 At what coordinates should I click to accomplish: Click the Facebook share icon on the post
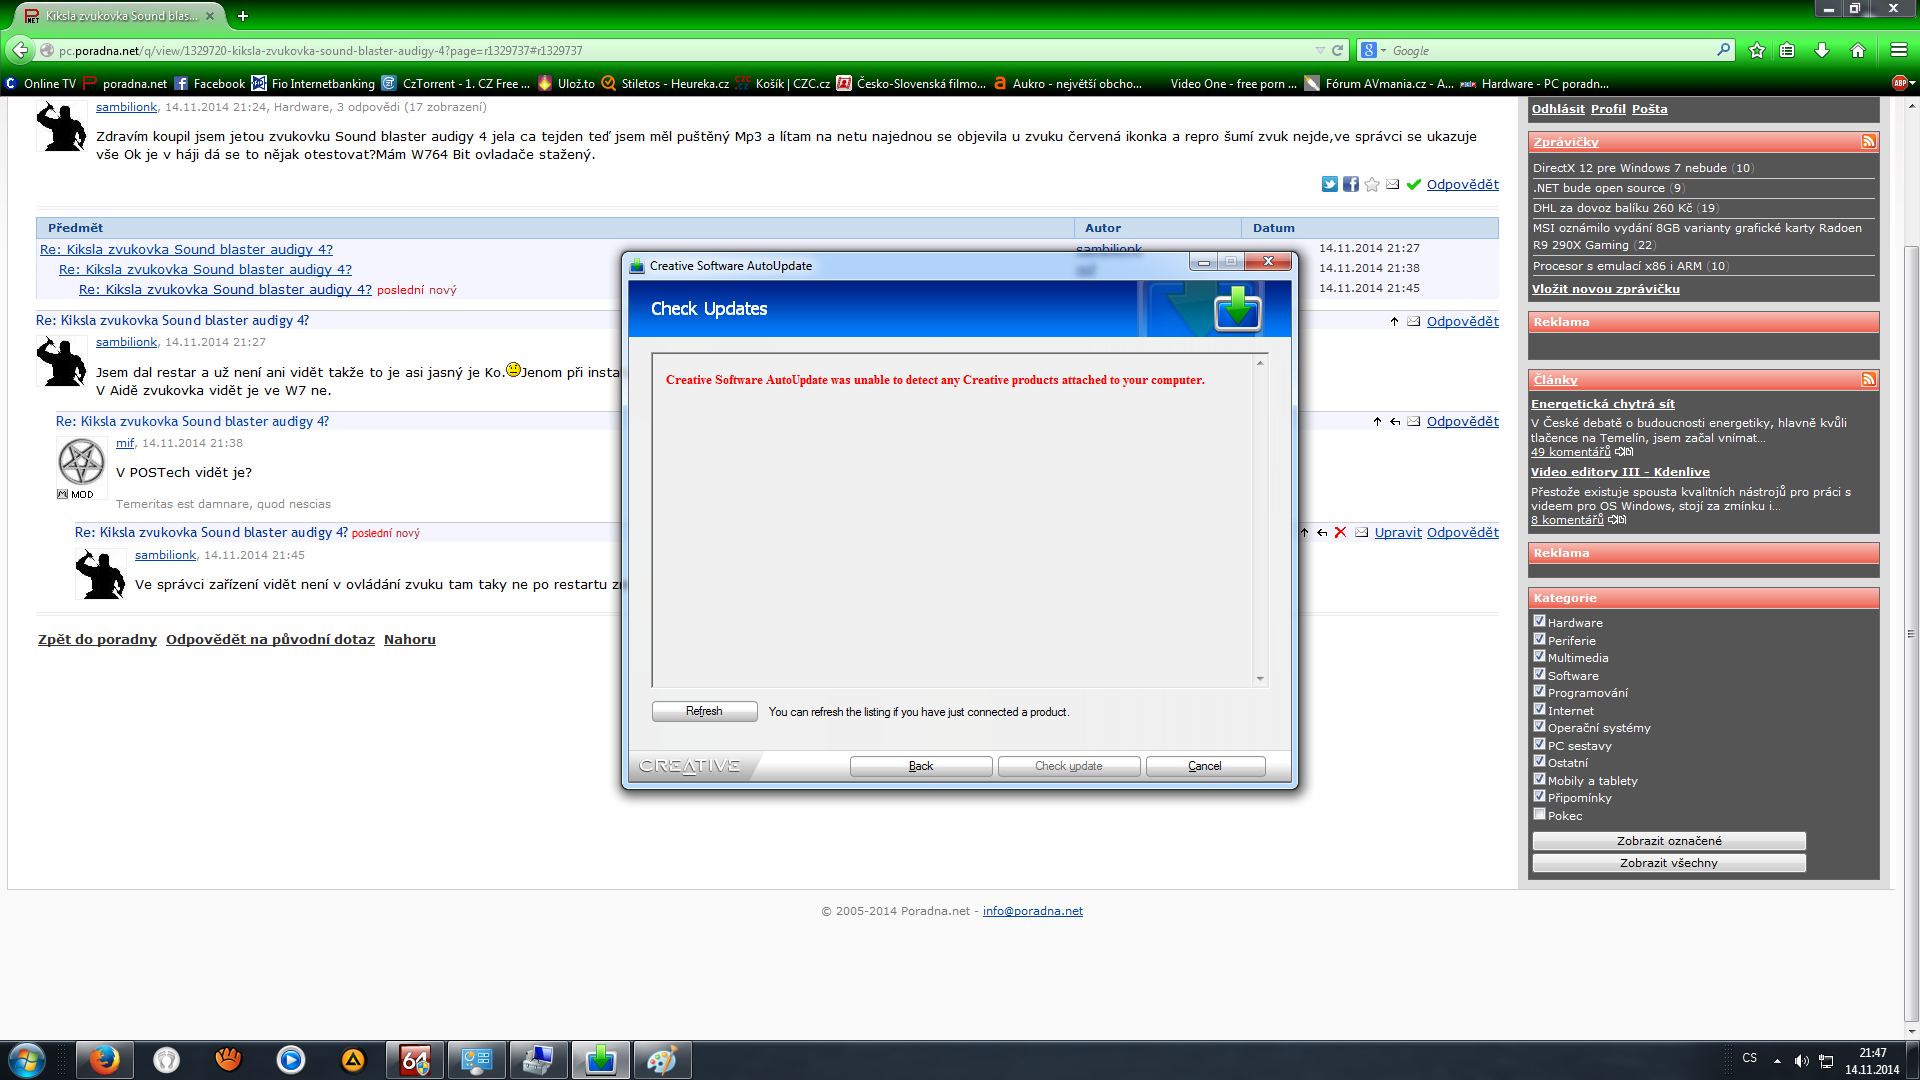pos(1350,184)
